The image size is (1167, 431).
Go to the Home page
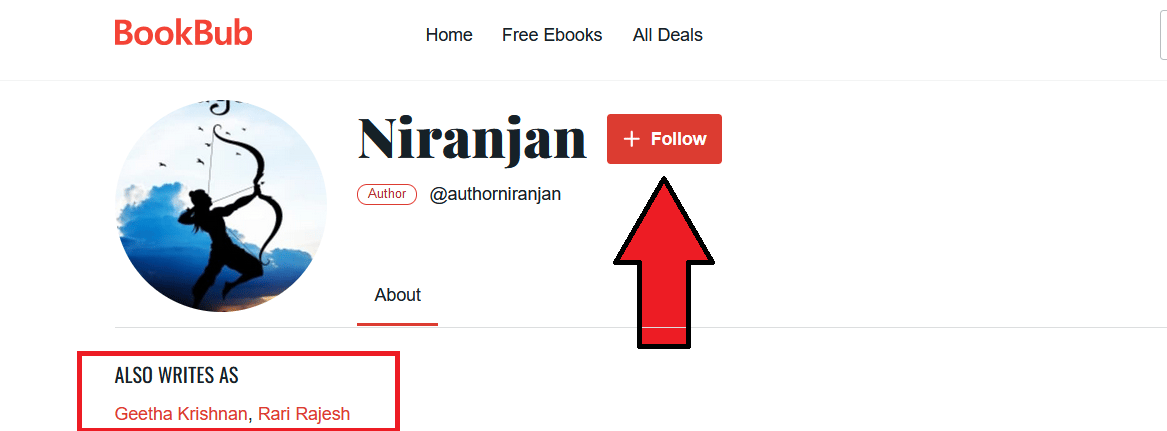click(449, 35)
